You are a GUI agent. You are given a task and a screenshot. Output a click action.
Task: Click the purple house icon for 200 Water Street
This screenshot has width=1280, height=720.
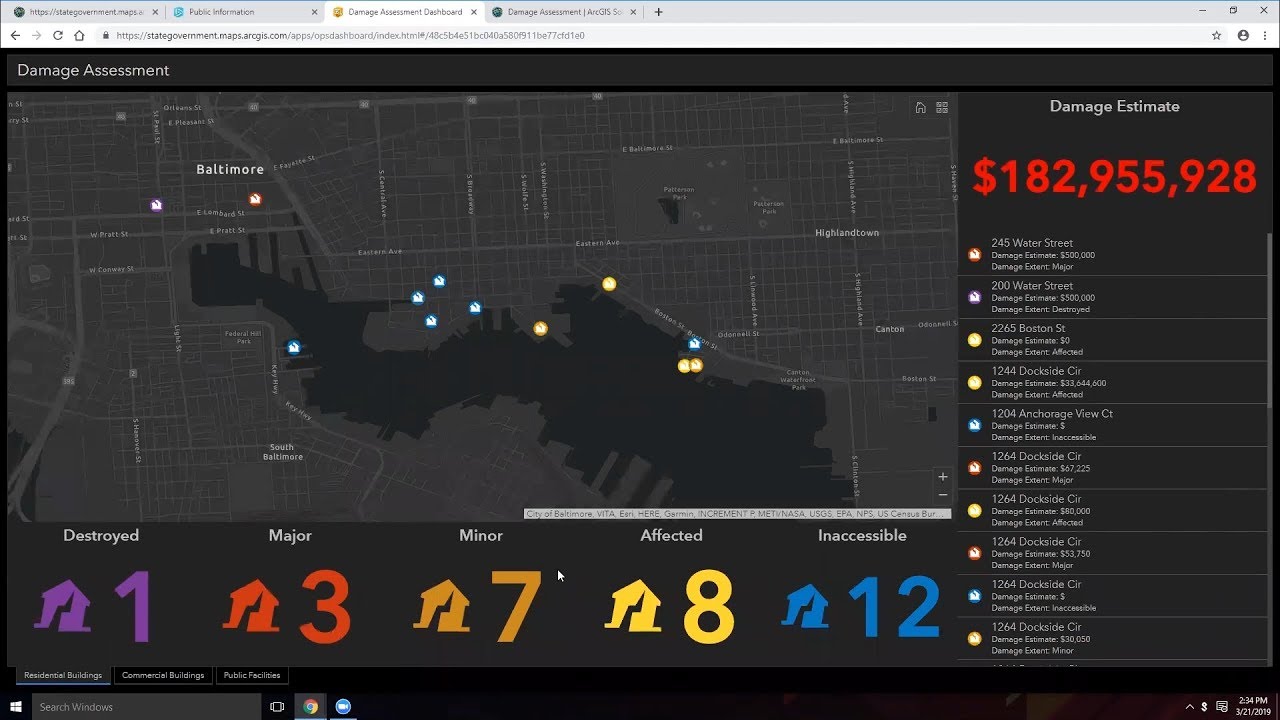point(974,297)
